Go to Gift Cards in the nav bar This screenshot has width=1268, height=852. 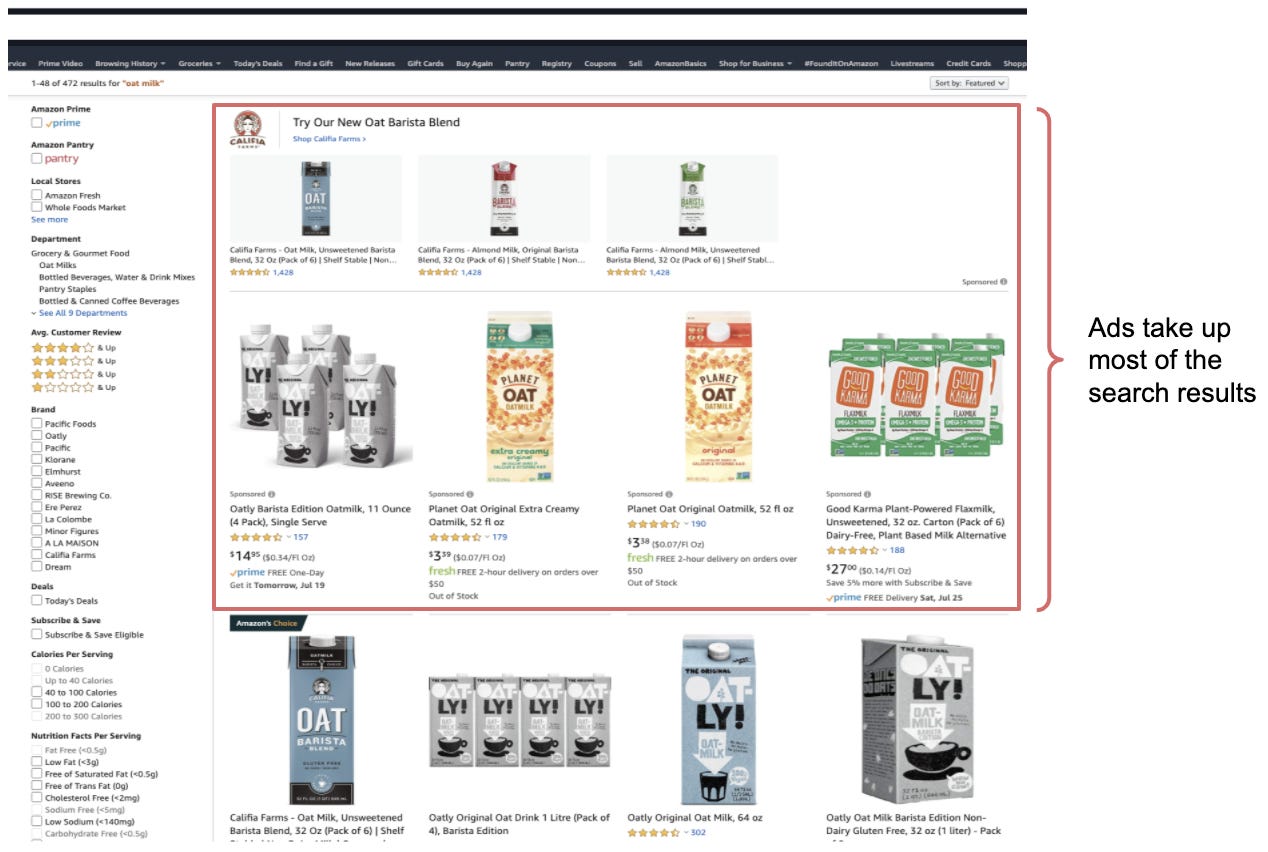[425, 63]
